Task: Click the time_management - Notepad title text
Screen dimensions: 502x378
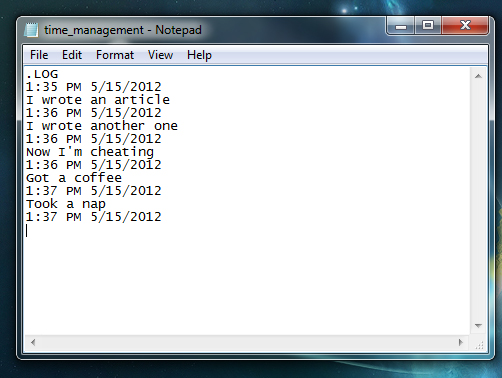Action: [123, 30]
